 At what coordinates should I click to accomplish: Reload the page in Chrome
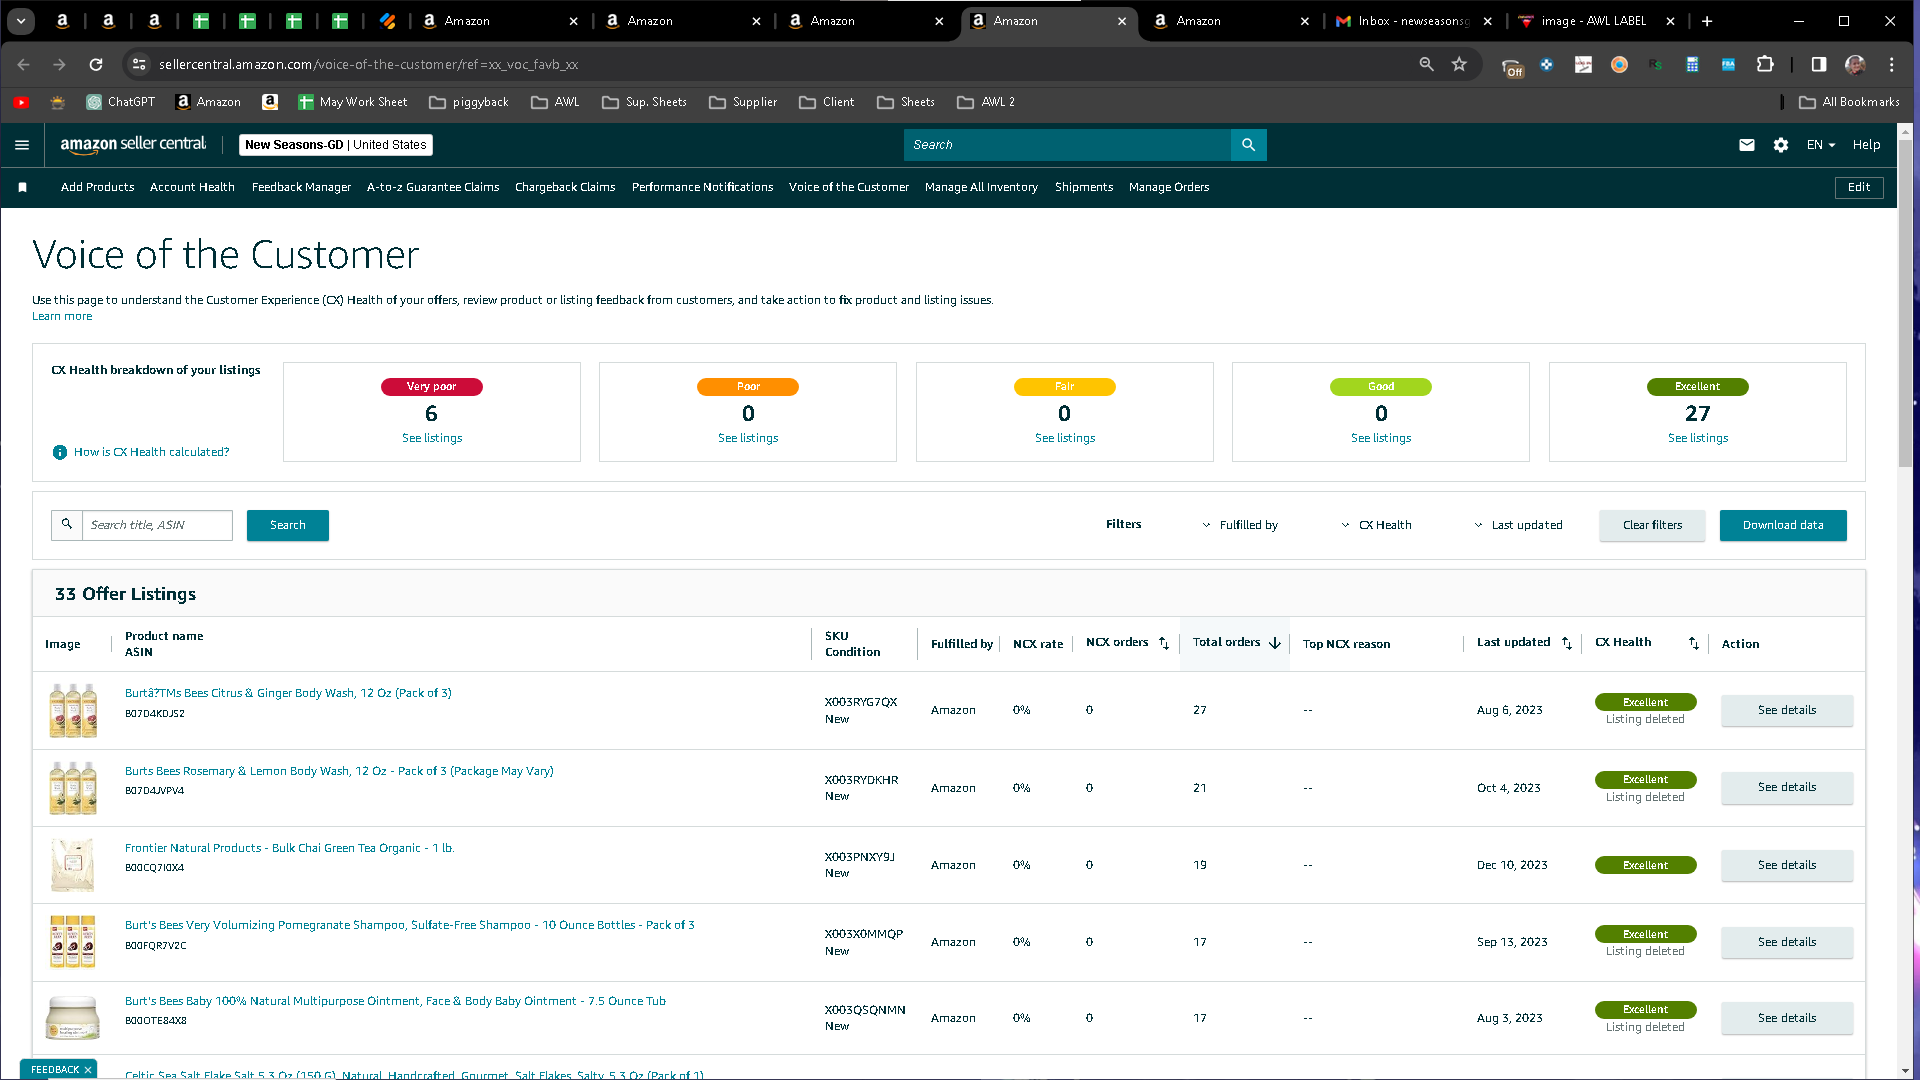click(96, 64)
